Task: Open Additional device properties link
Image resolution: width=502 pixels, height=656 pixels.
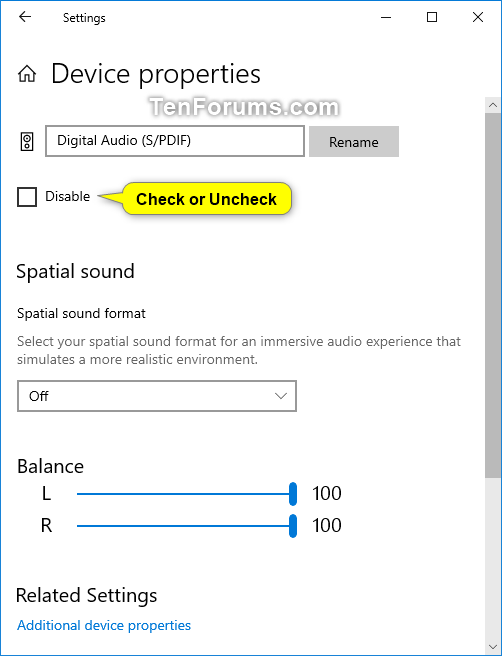Action: 104,625
